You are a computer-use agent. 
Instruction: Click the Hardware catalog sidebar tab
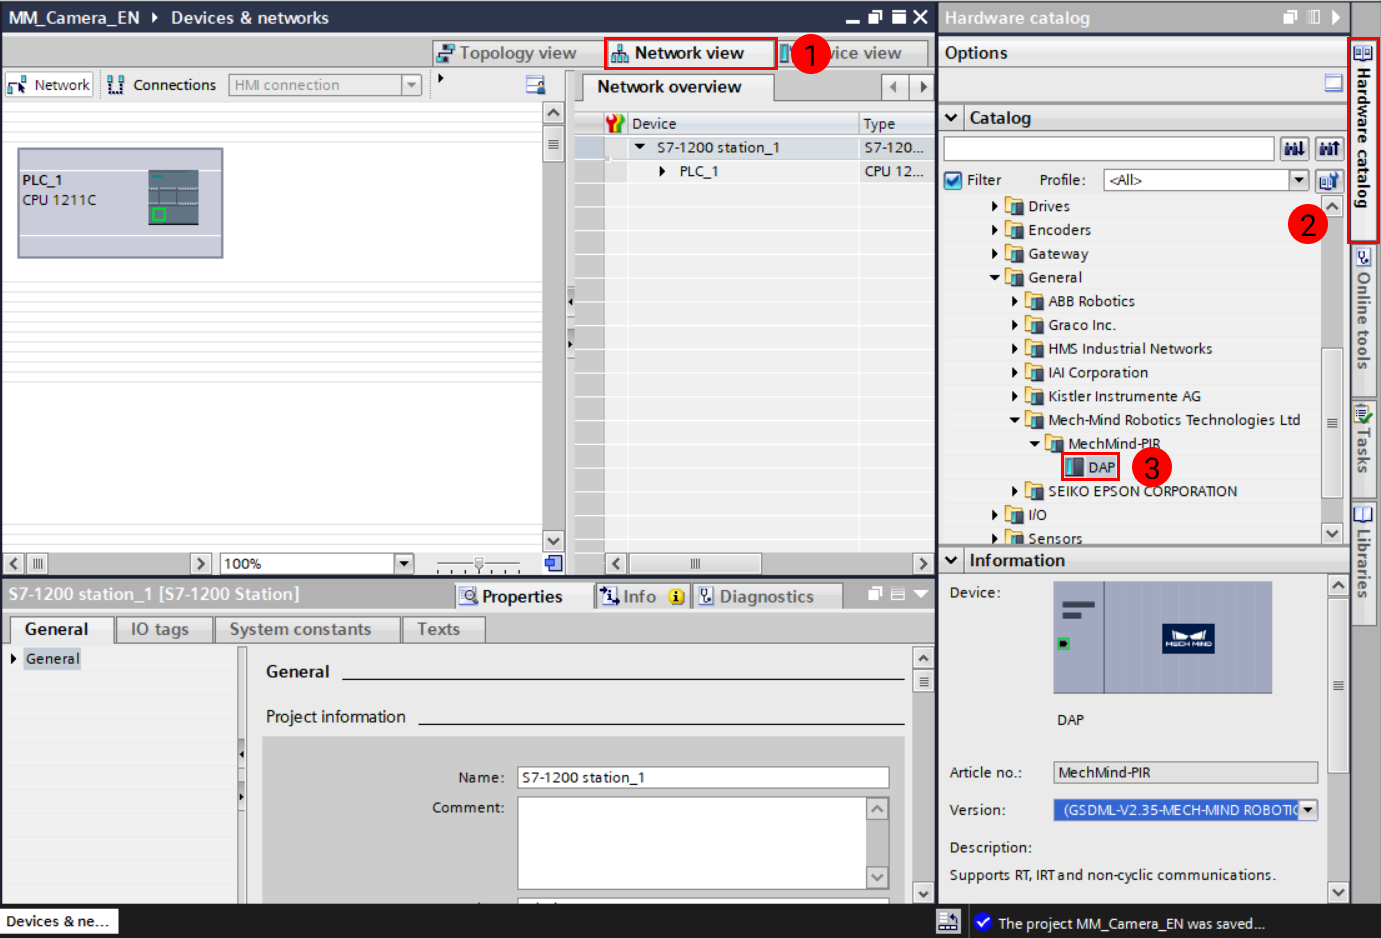click(x=1366, y=140)
